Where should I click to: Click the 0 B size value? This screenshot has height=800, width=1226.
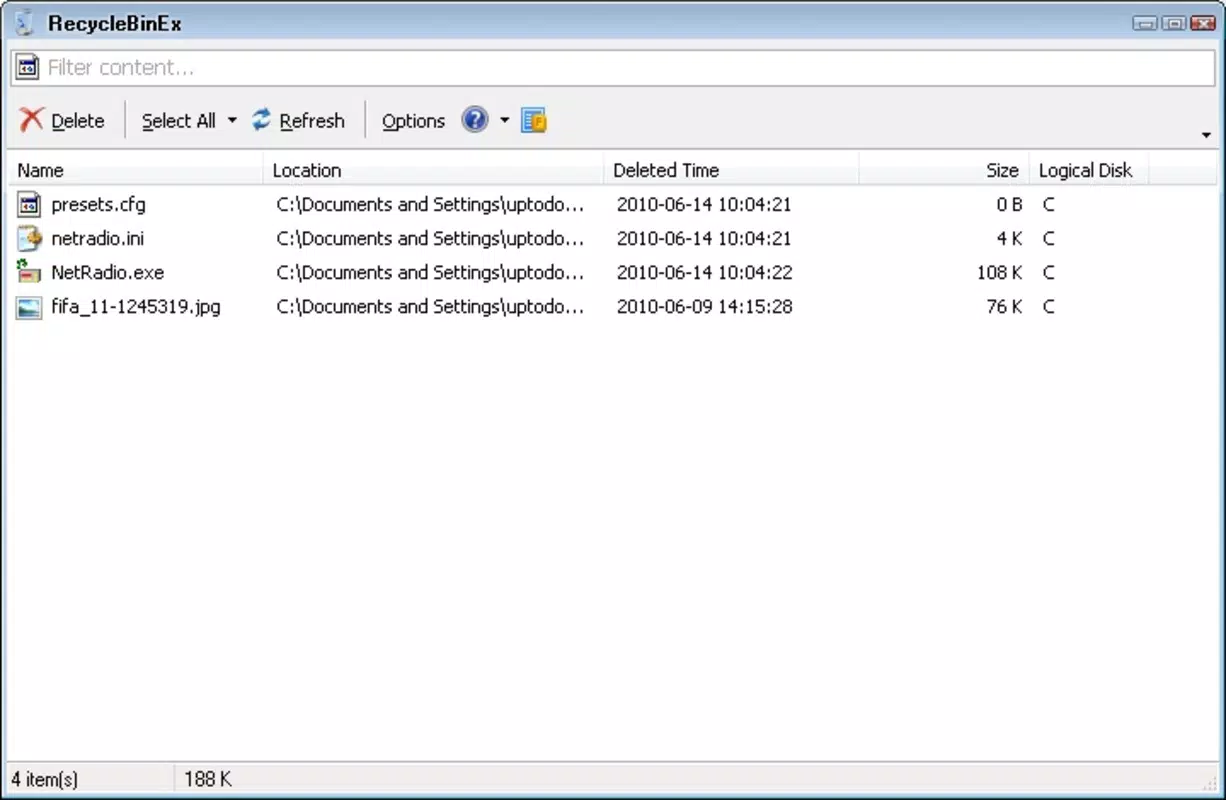pyautogui.click(x=1009, y=204)
